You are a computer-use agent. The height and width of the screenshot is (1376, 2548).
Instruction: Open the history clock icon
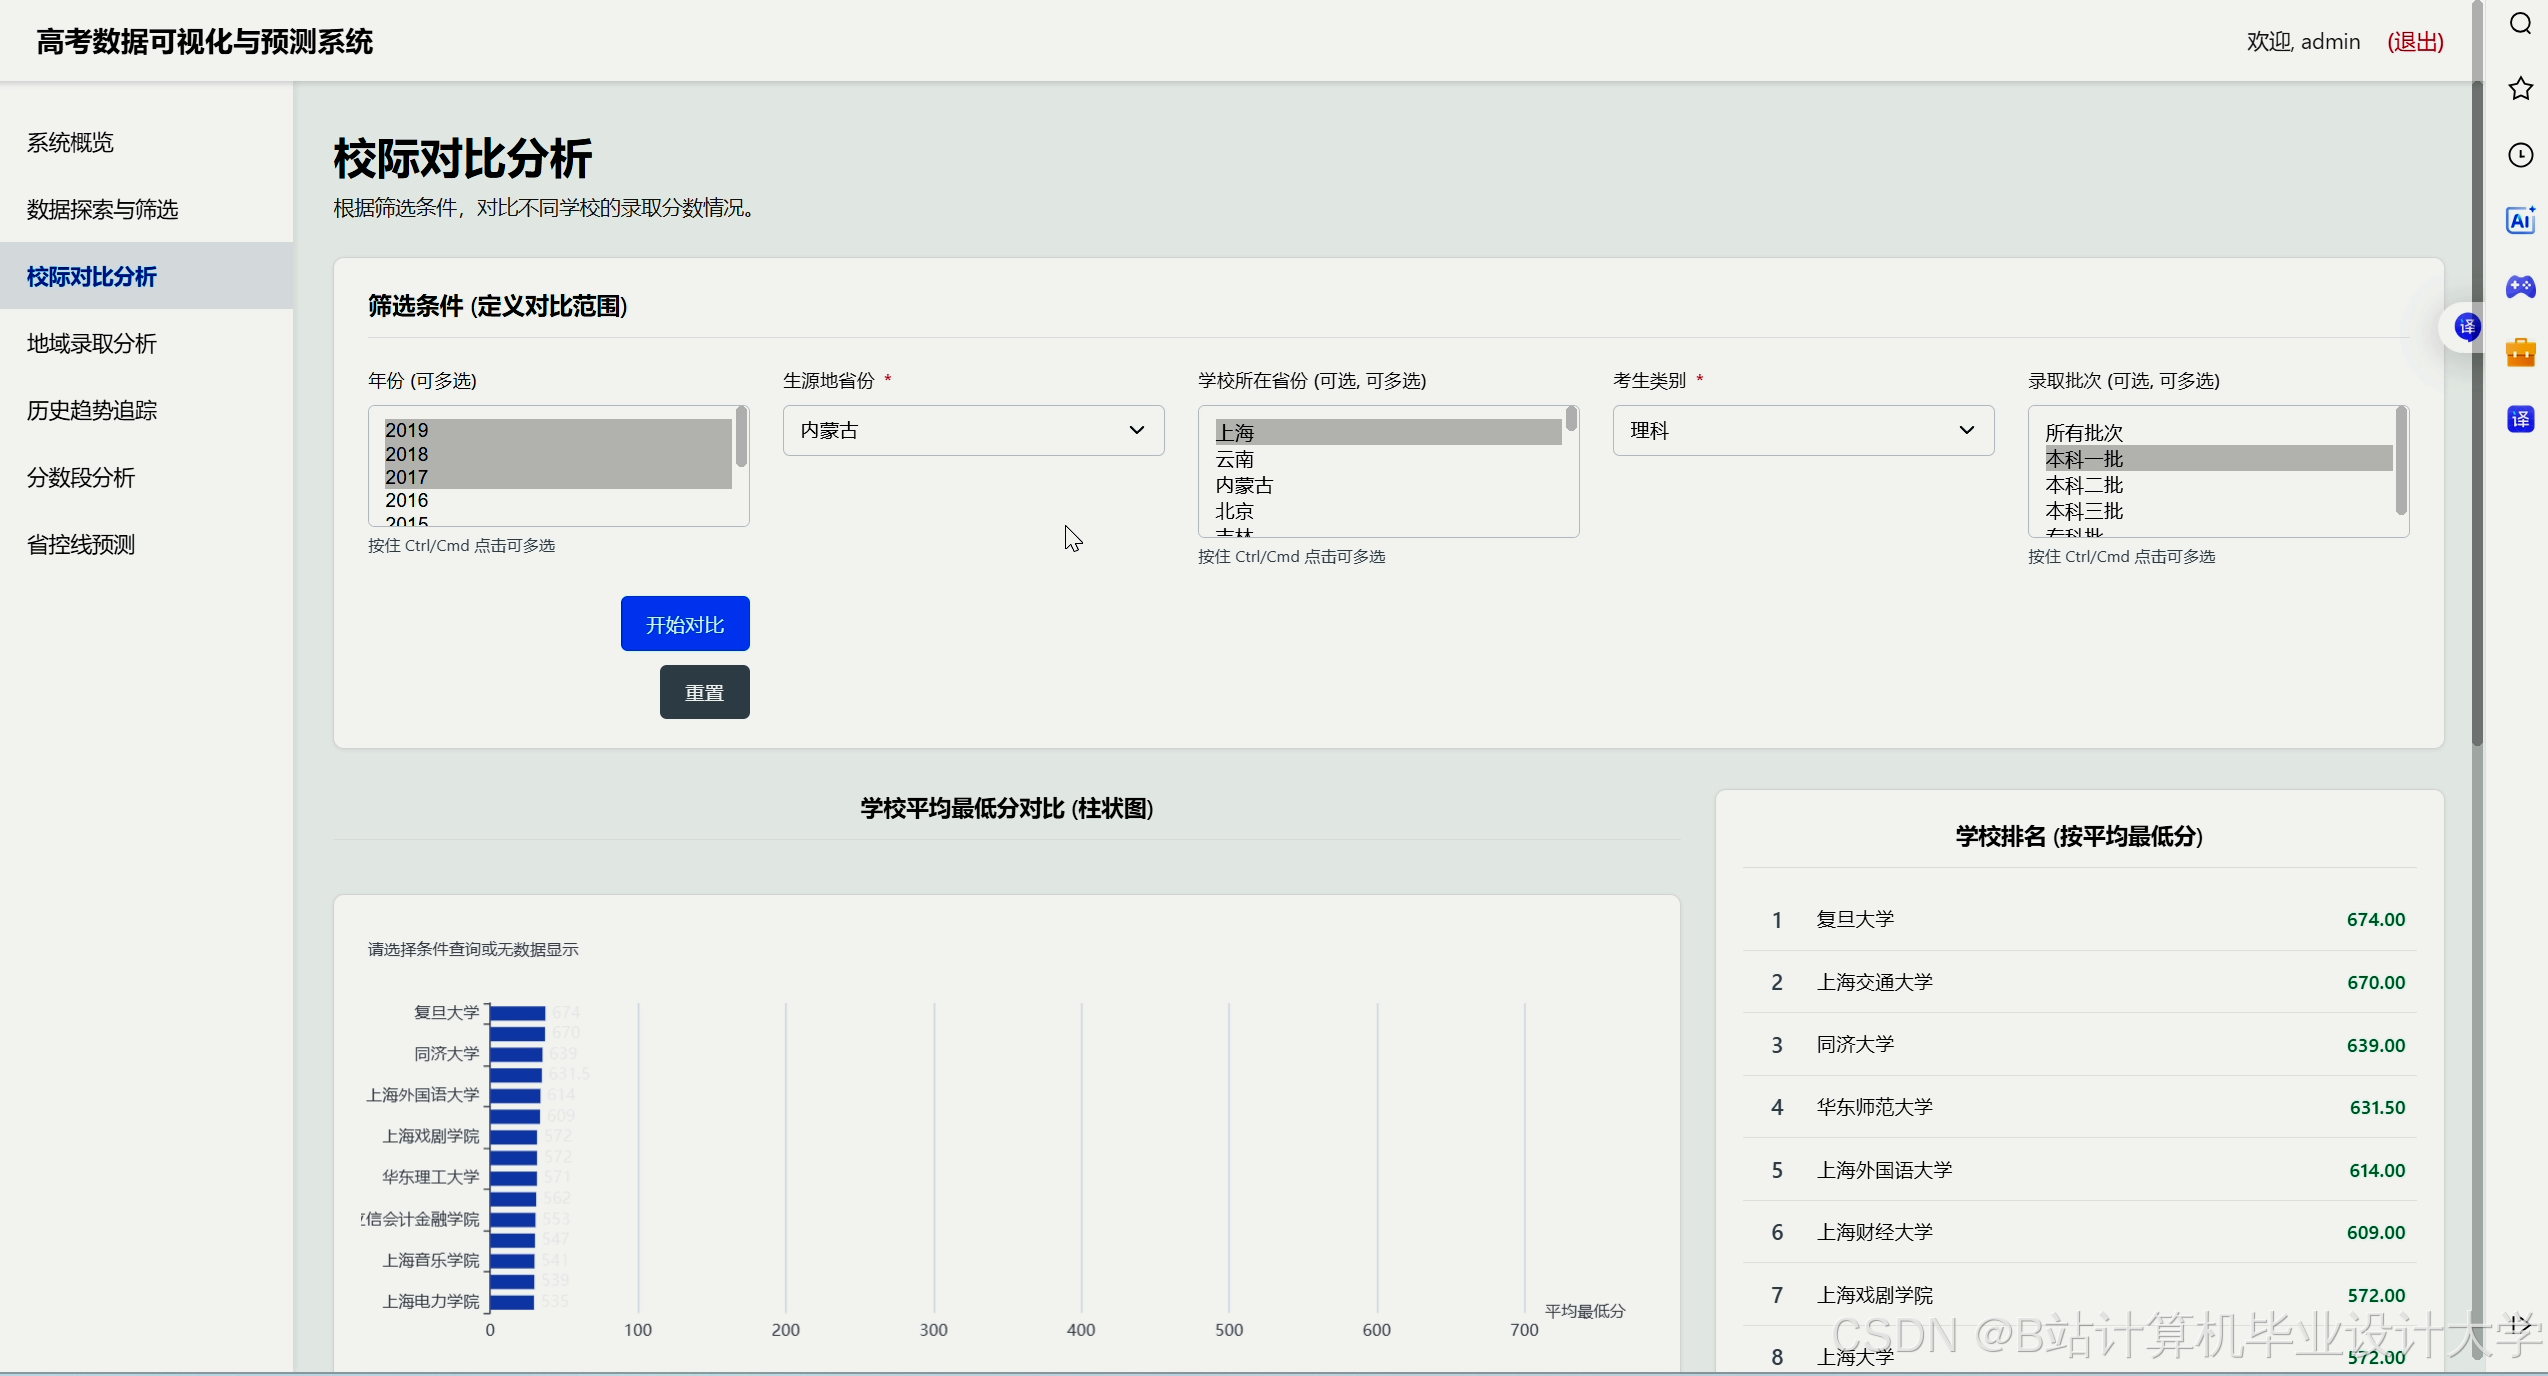point(2521,155)
